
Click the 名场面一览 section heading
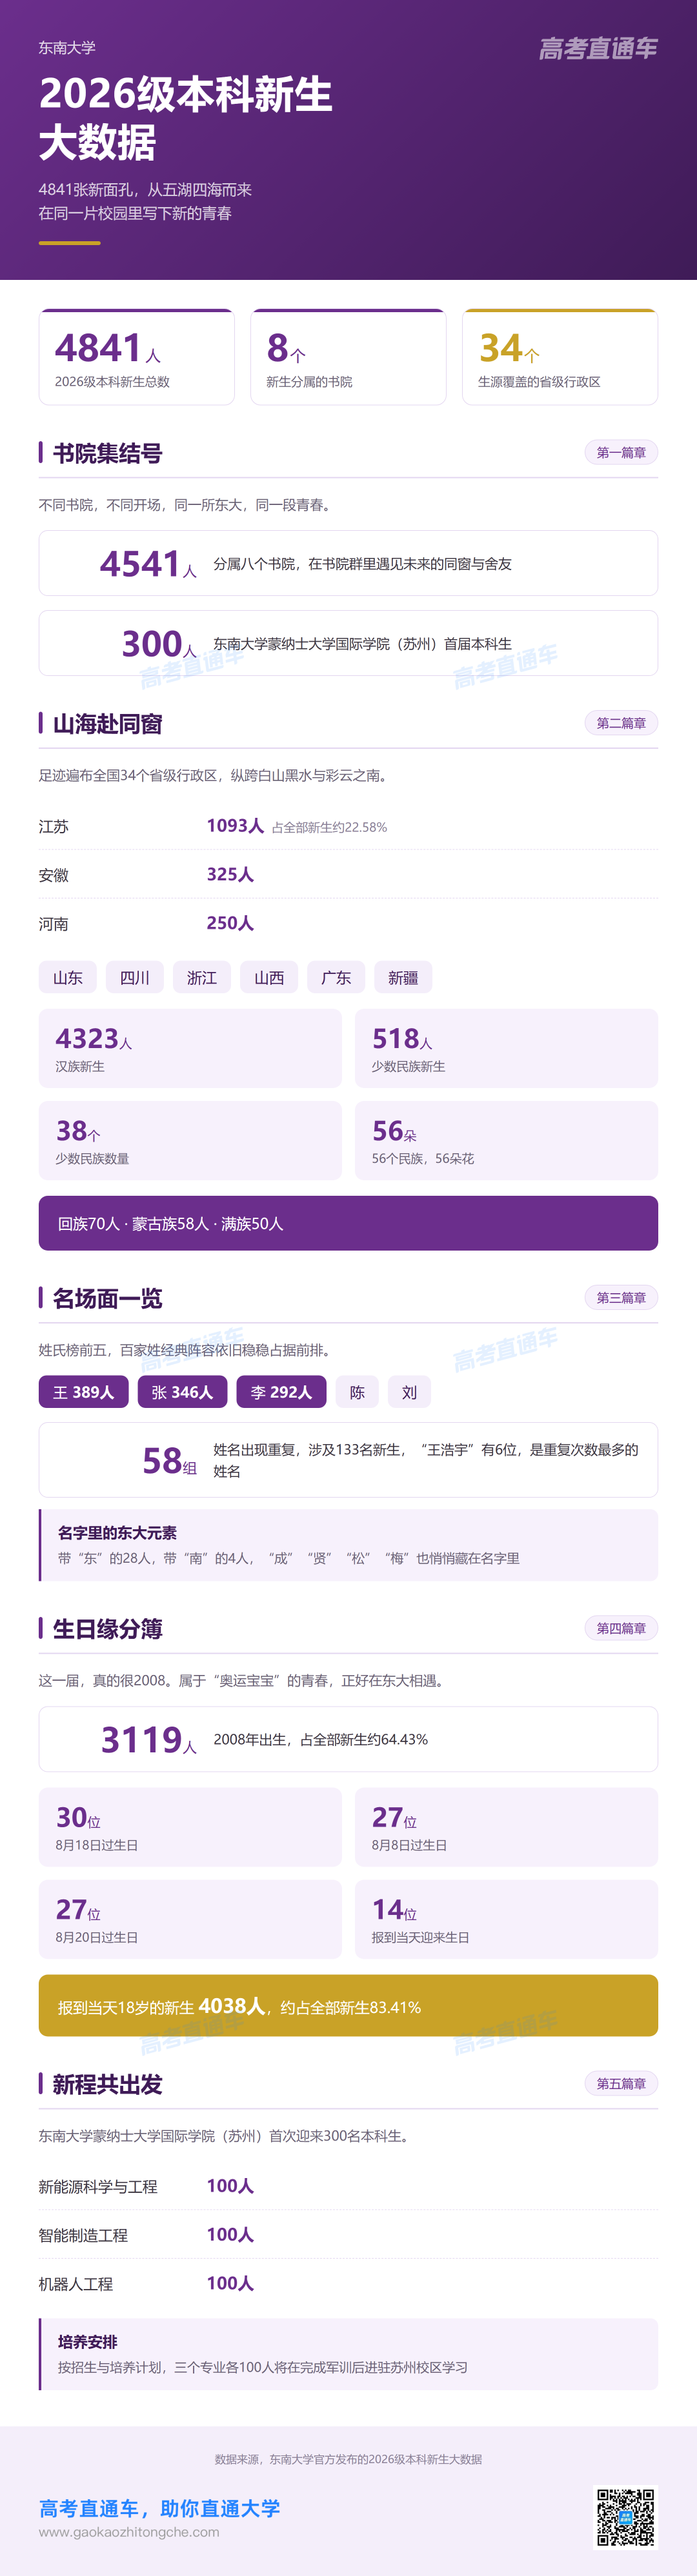click(107, 1298)
